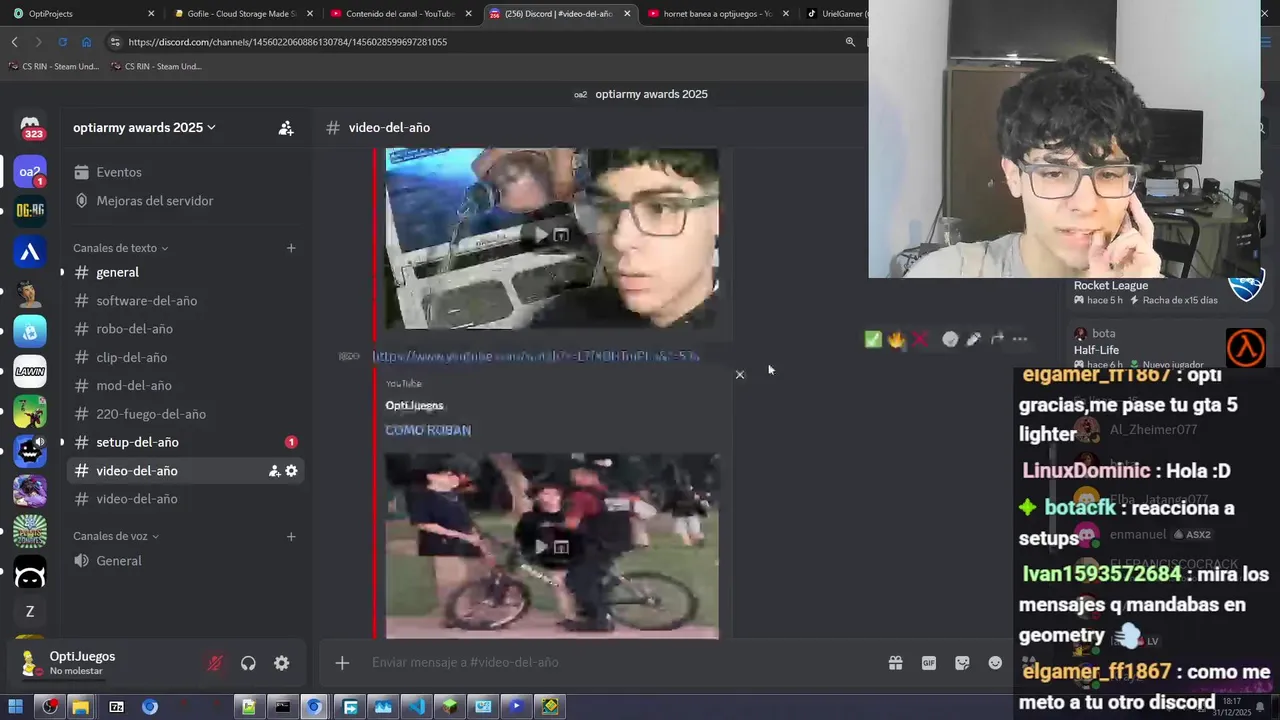Switch to Gofile Cloud Storage tab

tap(242, 14)
